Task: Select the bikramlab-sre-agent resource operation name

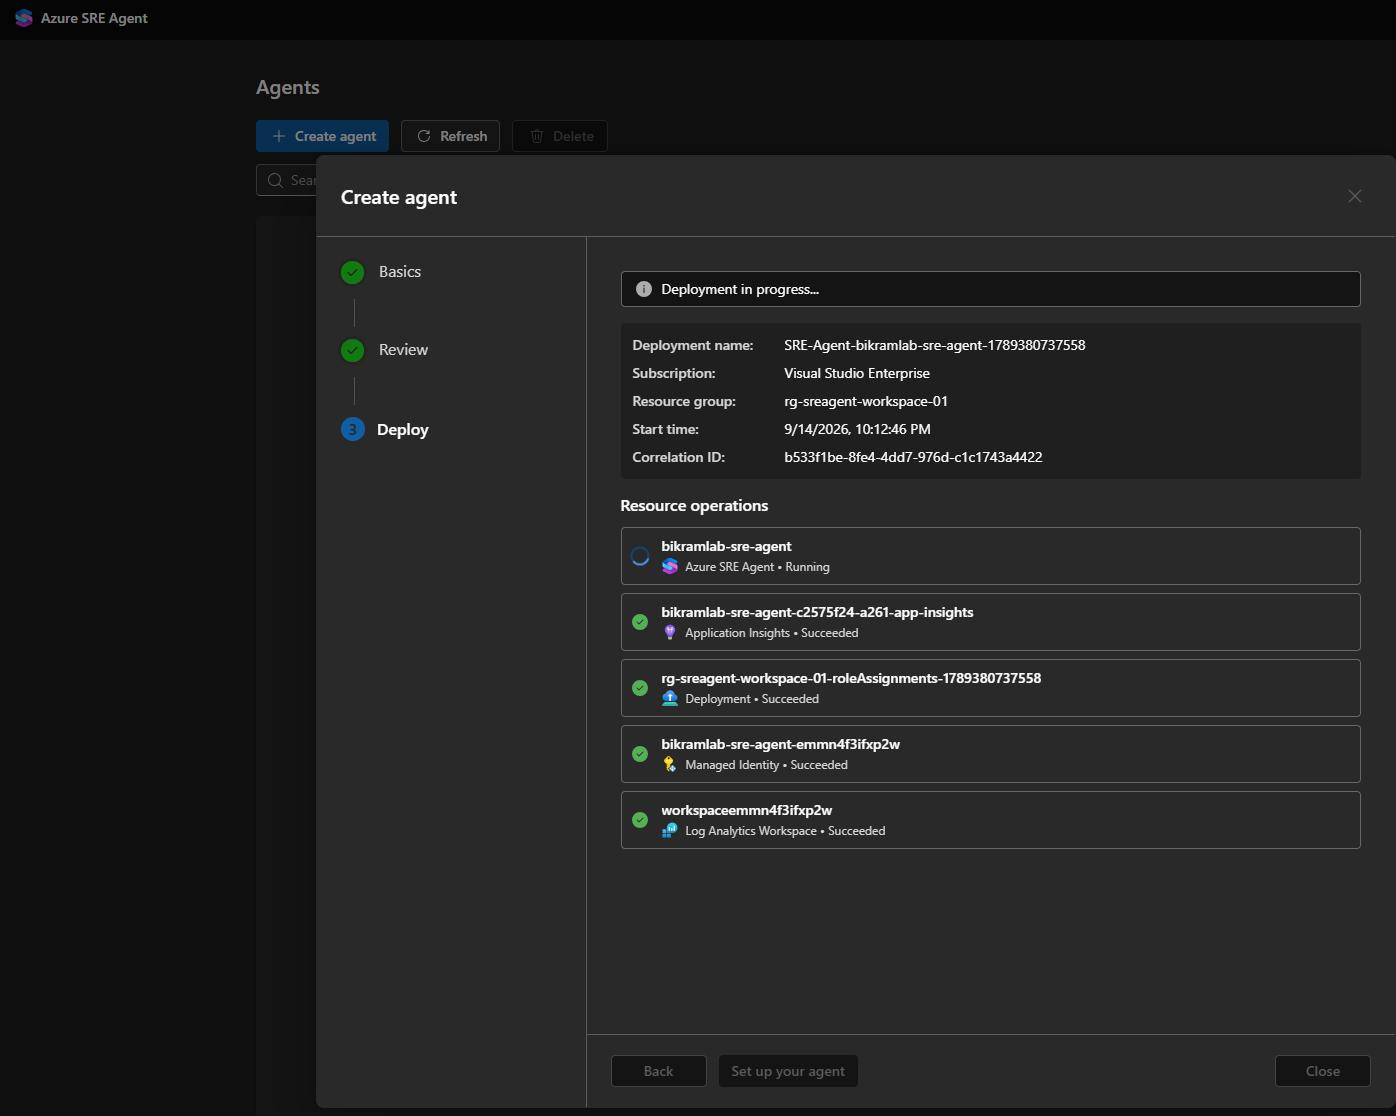Action: tap(726, 546)
